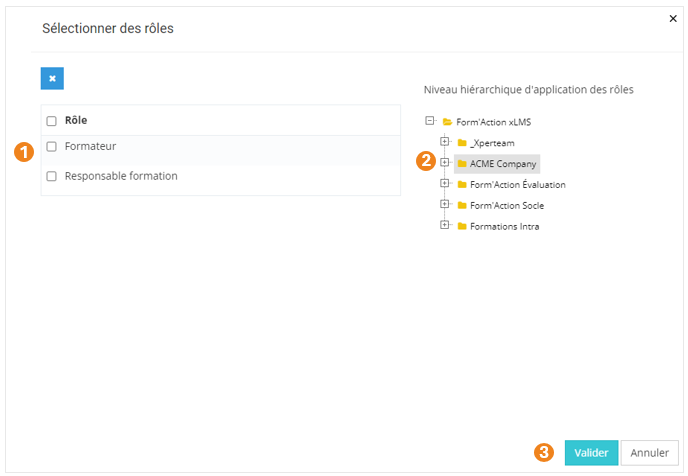Image resolution: width=688 pixels, height=476 pixels.
Task: Click the ACME Company folder icon
Action: (462, 163)
